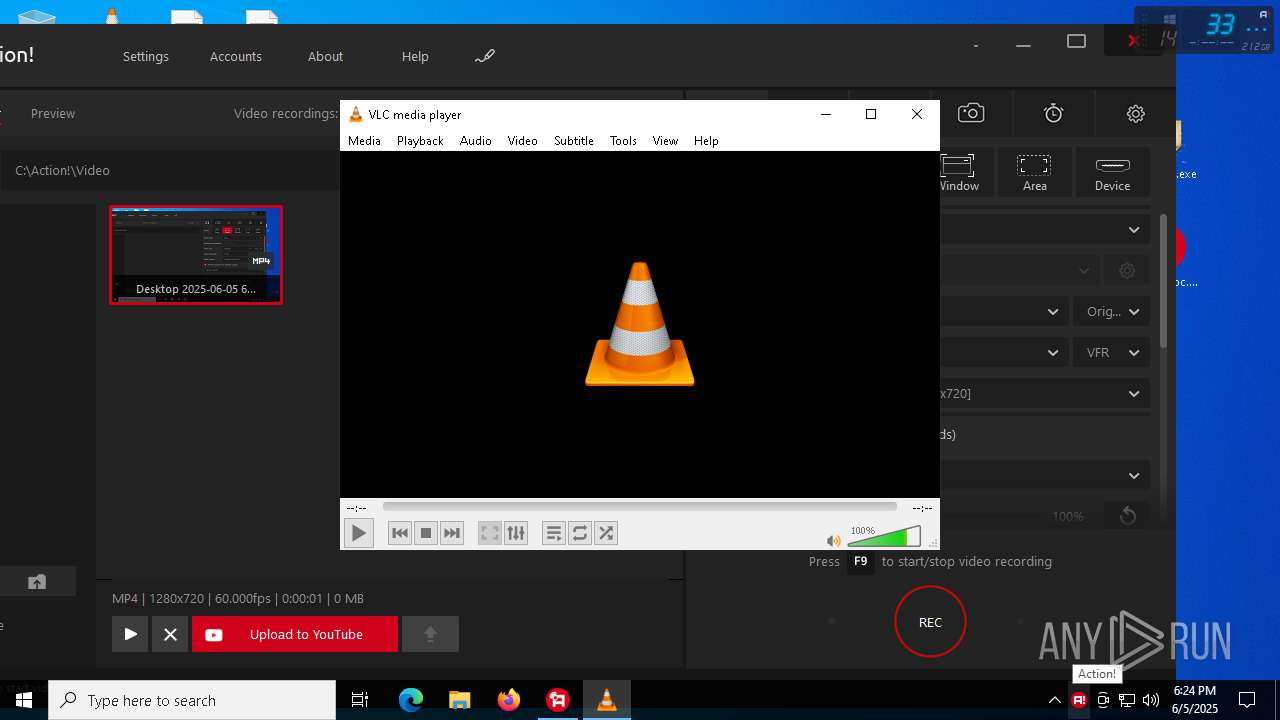Viewport: 1280px width, 720px height.
Task: Skip to next media in VLC
Action: pyautogui.click(x=452, y=533)
